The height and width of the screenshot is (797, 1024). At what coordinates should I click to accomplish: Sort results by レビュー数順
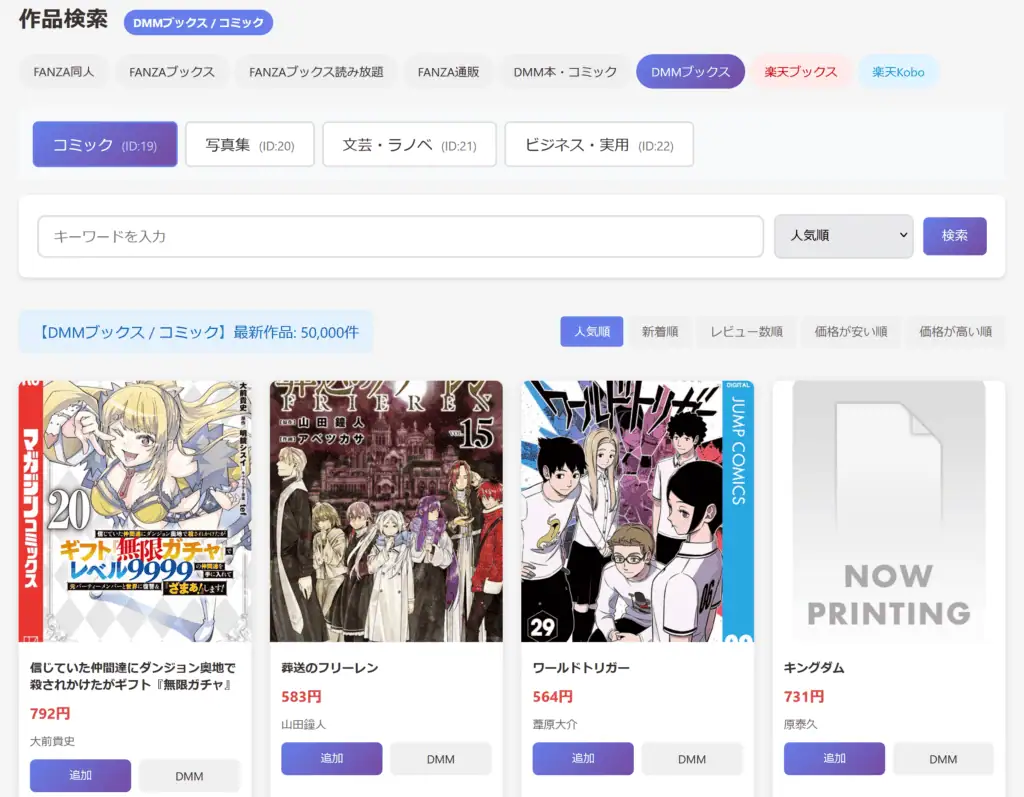pos(746,332)
